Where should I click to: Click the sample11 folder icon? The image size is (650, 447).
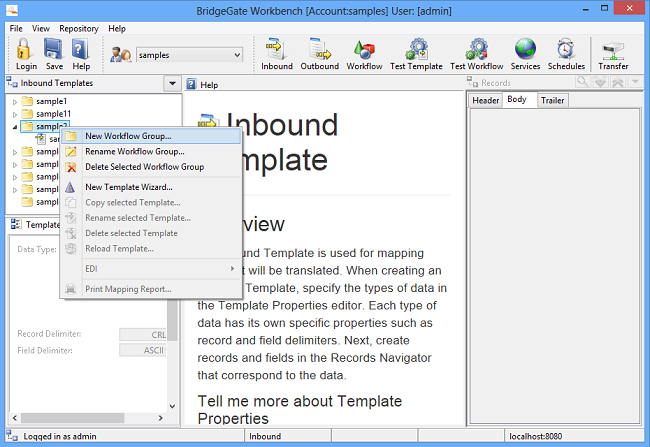point(27,114)
